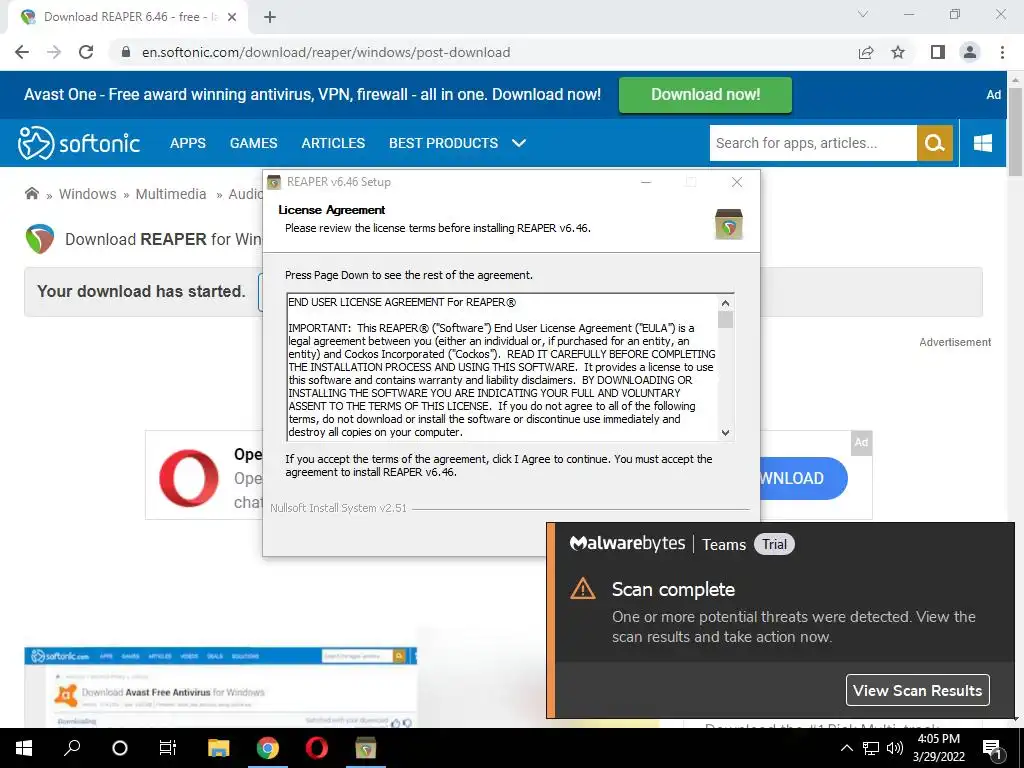Click the Softonic search field
The image size is (1024, 768).
coord(813,143)
